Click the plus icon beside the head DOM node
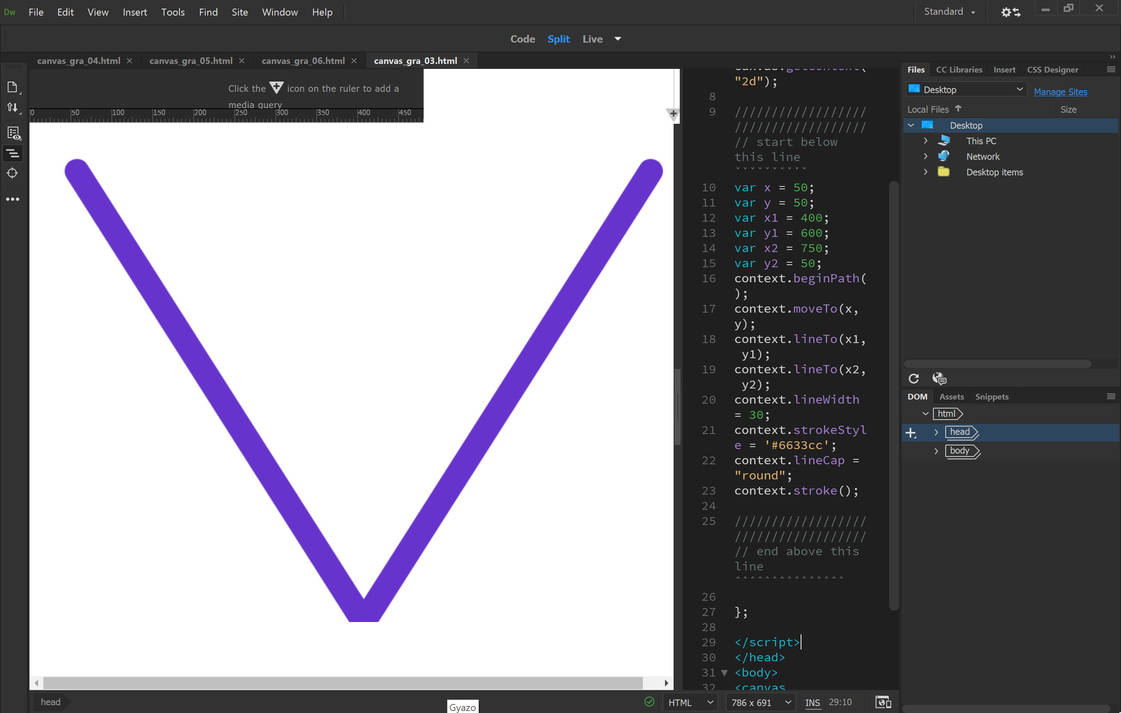The width and height of the screenshot is (1121, 713). click(x=911, y=433)
